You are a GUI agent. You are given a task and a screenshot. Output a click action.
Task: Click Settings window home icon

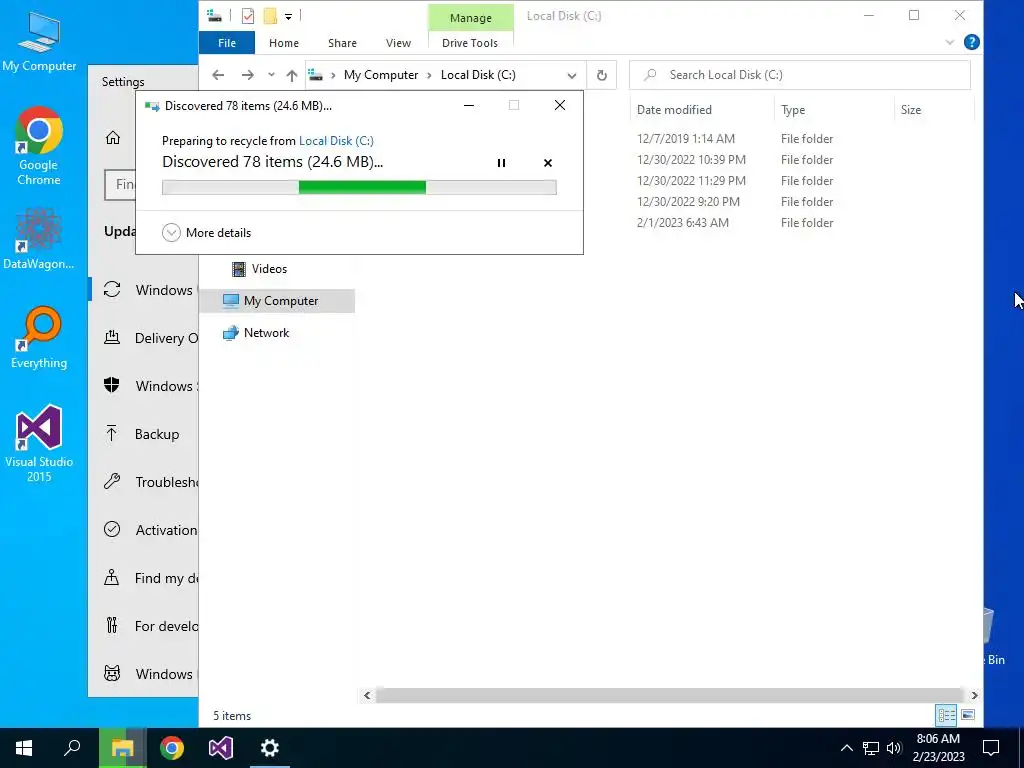pos(113,137)
